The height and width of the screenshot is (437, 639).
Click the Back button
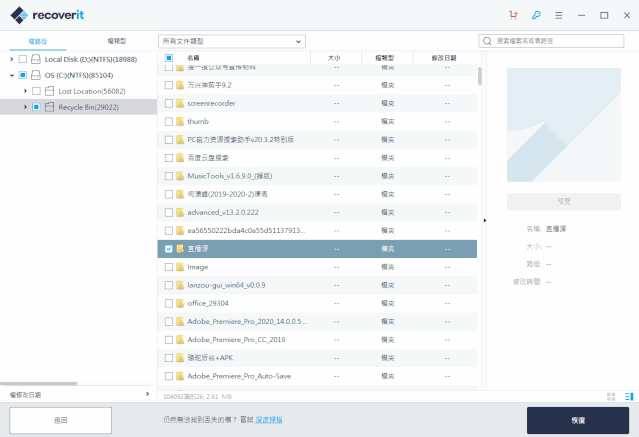pos(61,420)
